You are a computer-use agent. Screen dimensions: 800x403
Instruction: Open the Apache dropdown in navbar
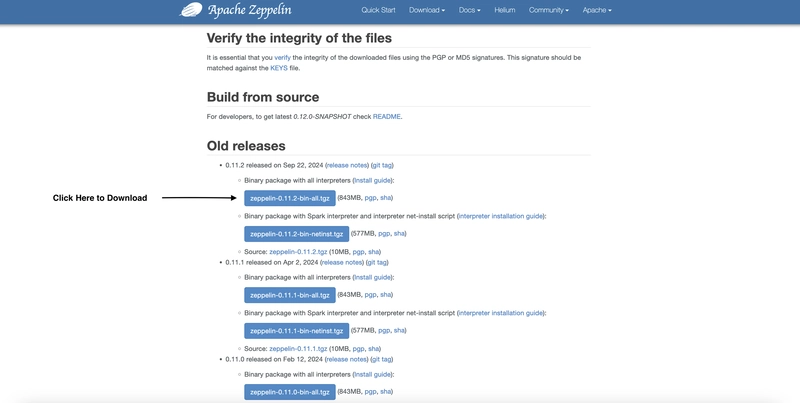(597, 10)
